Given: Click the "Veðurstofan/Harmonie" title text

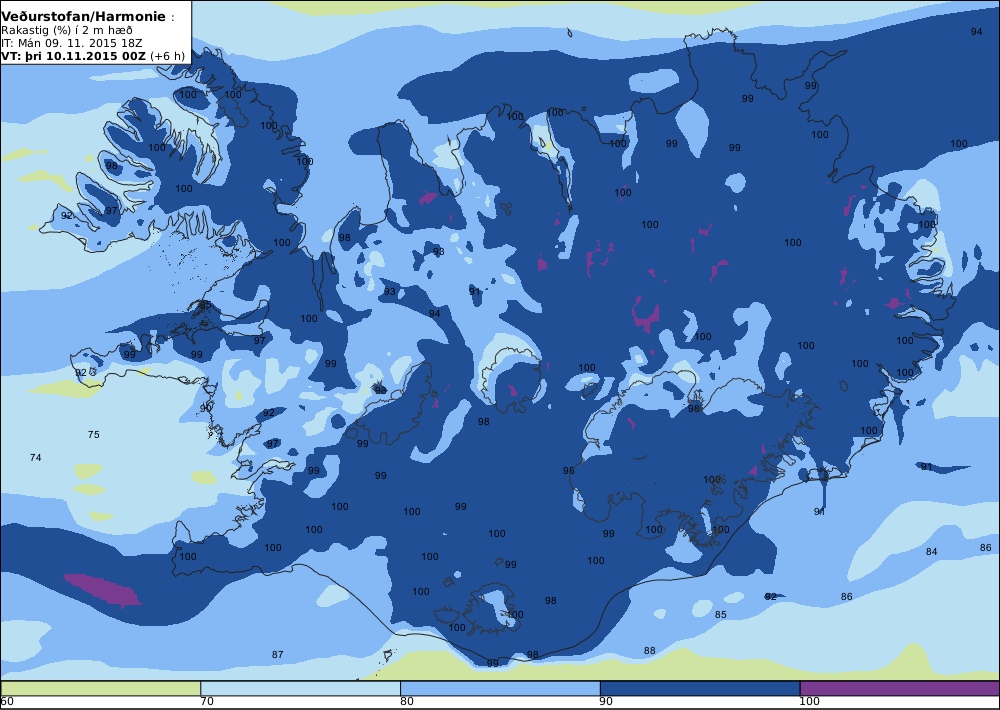Looking at the screenshot, I should tap(83, 17).
